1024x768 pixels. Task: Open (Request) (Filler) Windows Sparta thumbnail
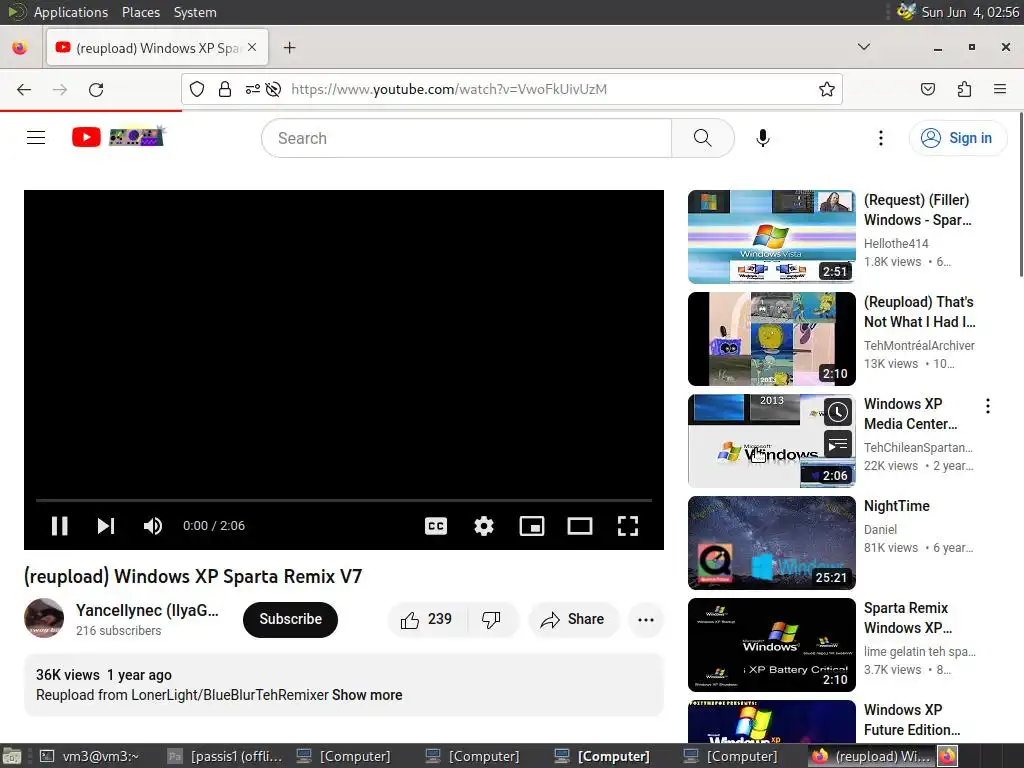tap(772, 237)
